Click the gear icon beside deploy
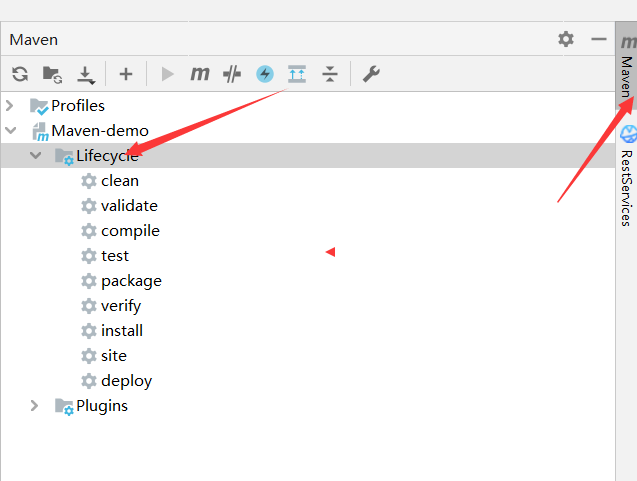 click(89, 381)
